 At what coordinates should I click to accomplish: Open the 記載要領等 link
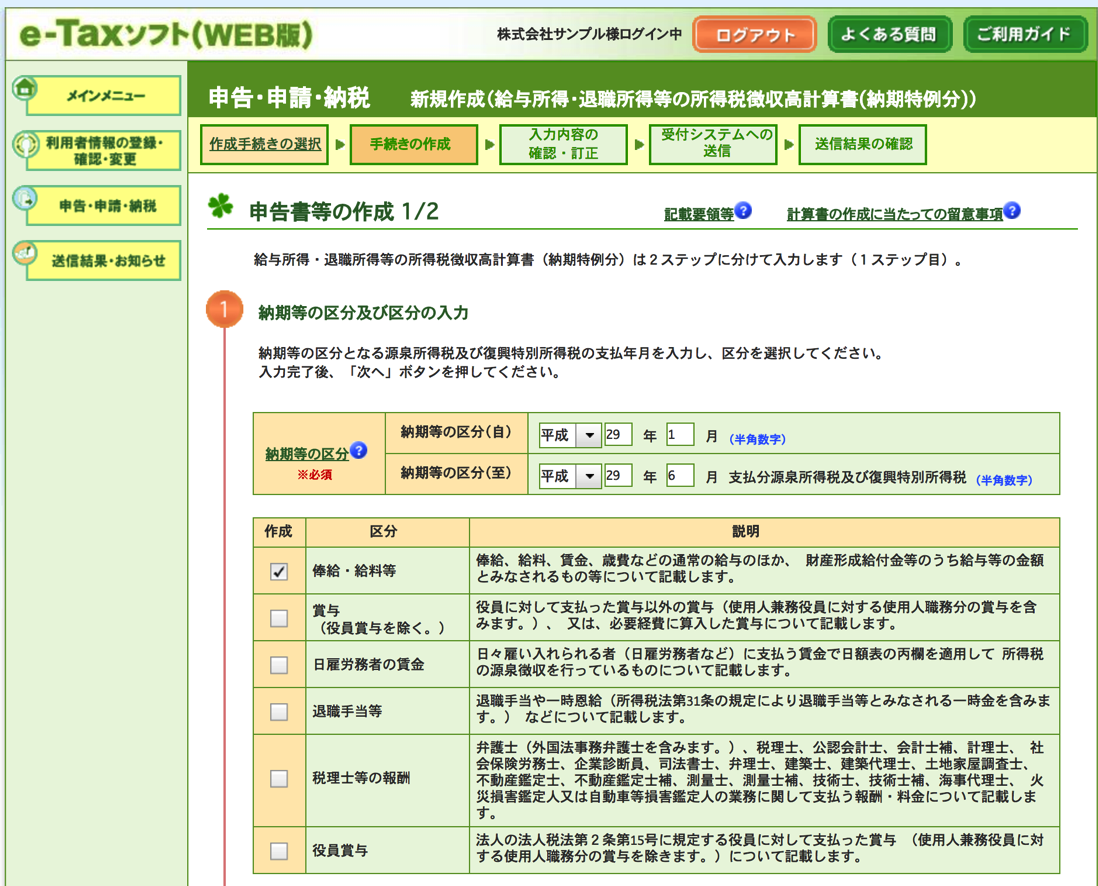pos(698,214)
